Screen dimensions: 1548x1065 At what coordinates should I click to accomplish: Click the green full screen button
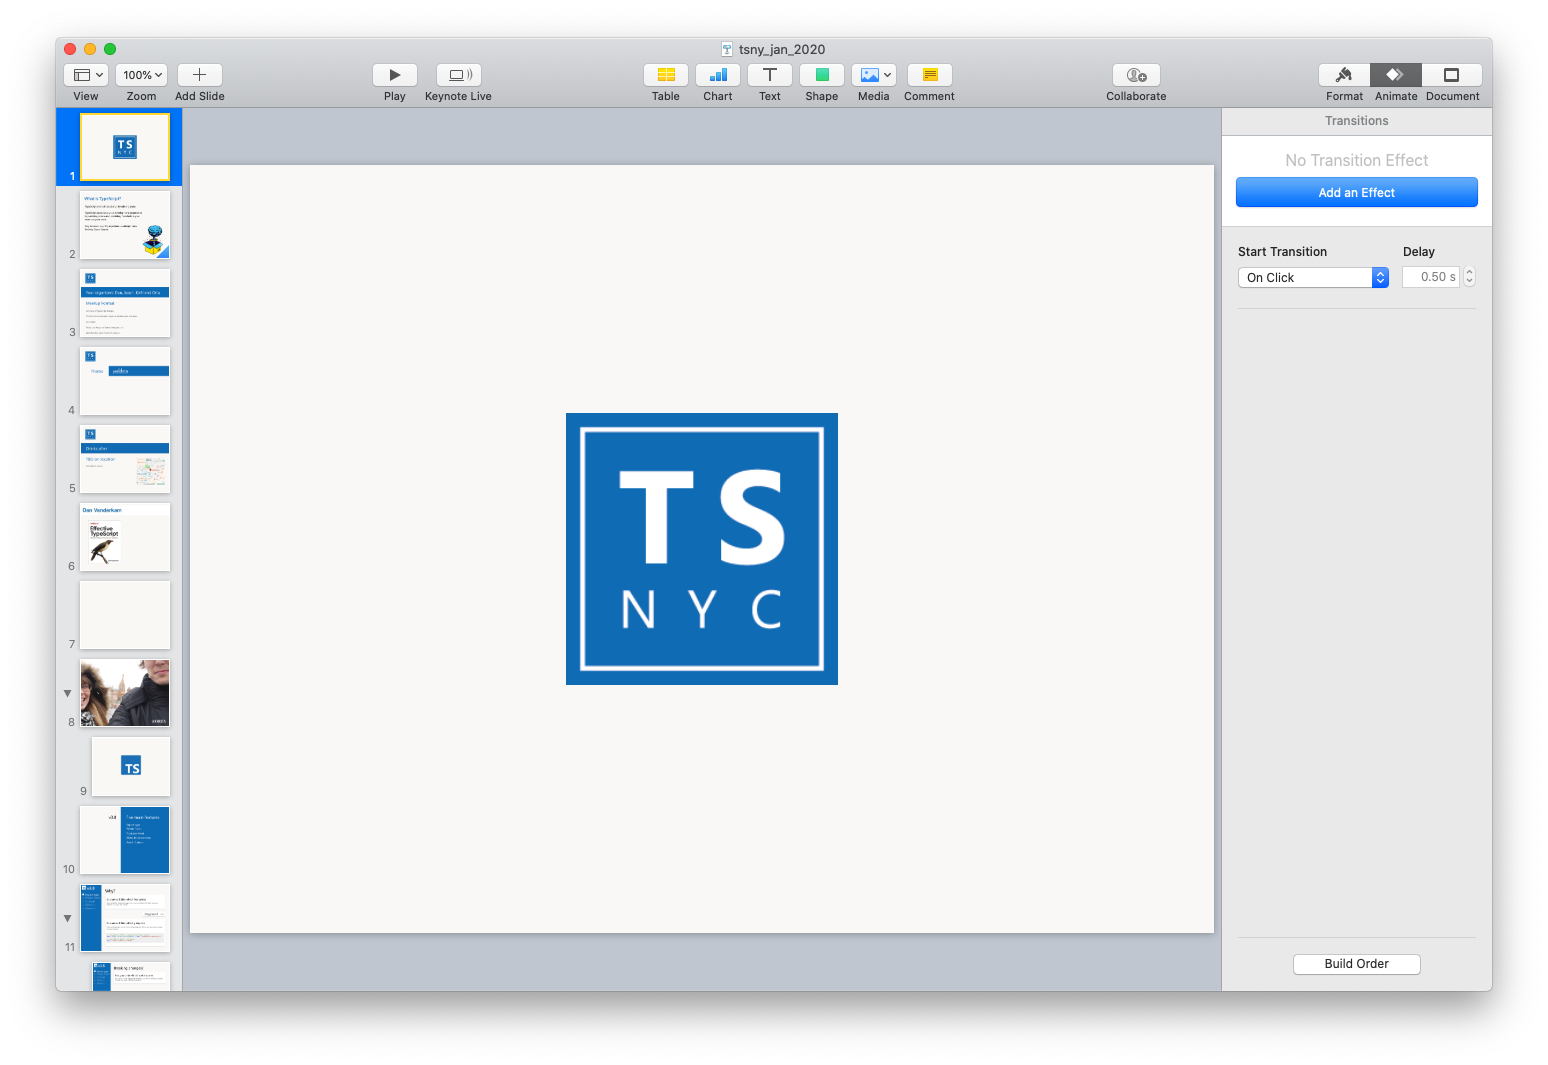[110, 49]
